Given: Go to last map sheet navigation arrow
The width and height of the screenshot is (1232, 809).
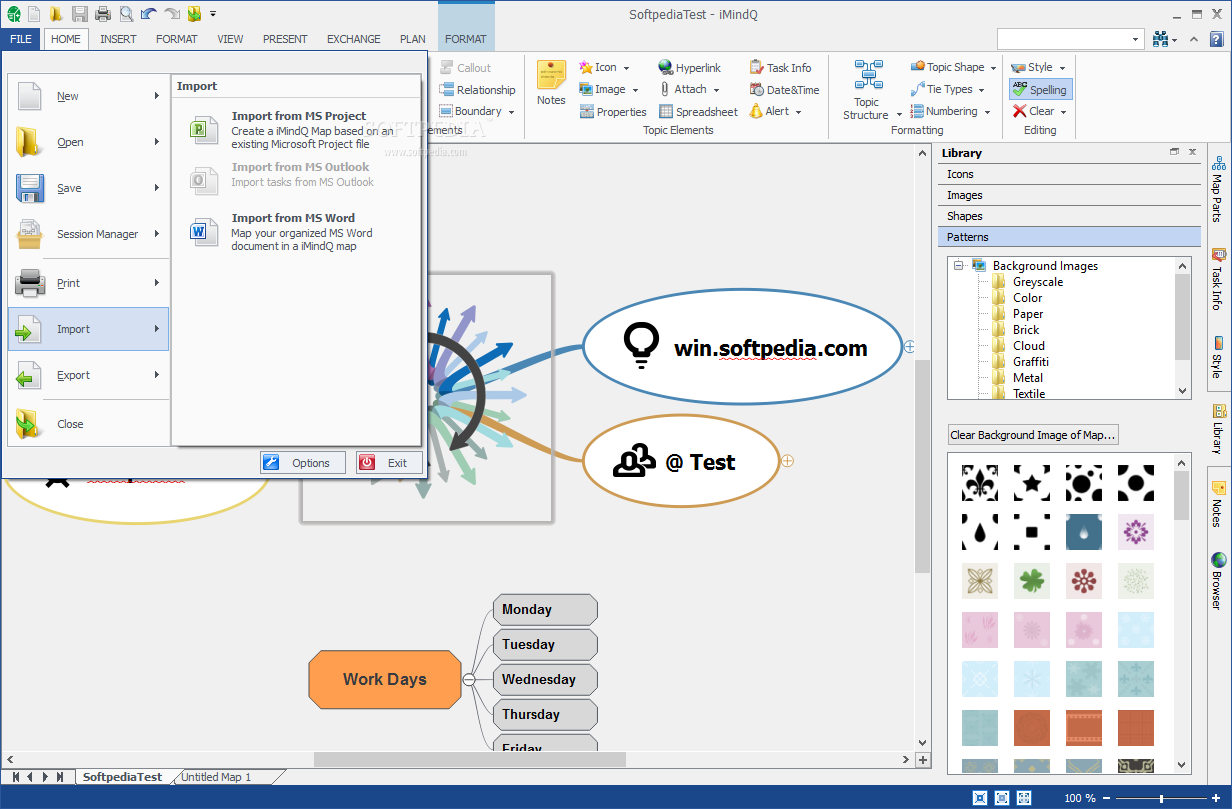Looking at the screenshot, I should 60,777.
